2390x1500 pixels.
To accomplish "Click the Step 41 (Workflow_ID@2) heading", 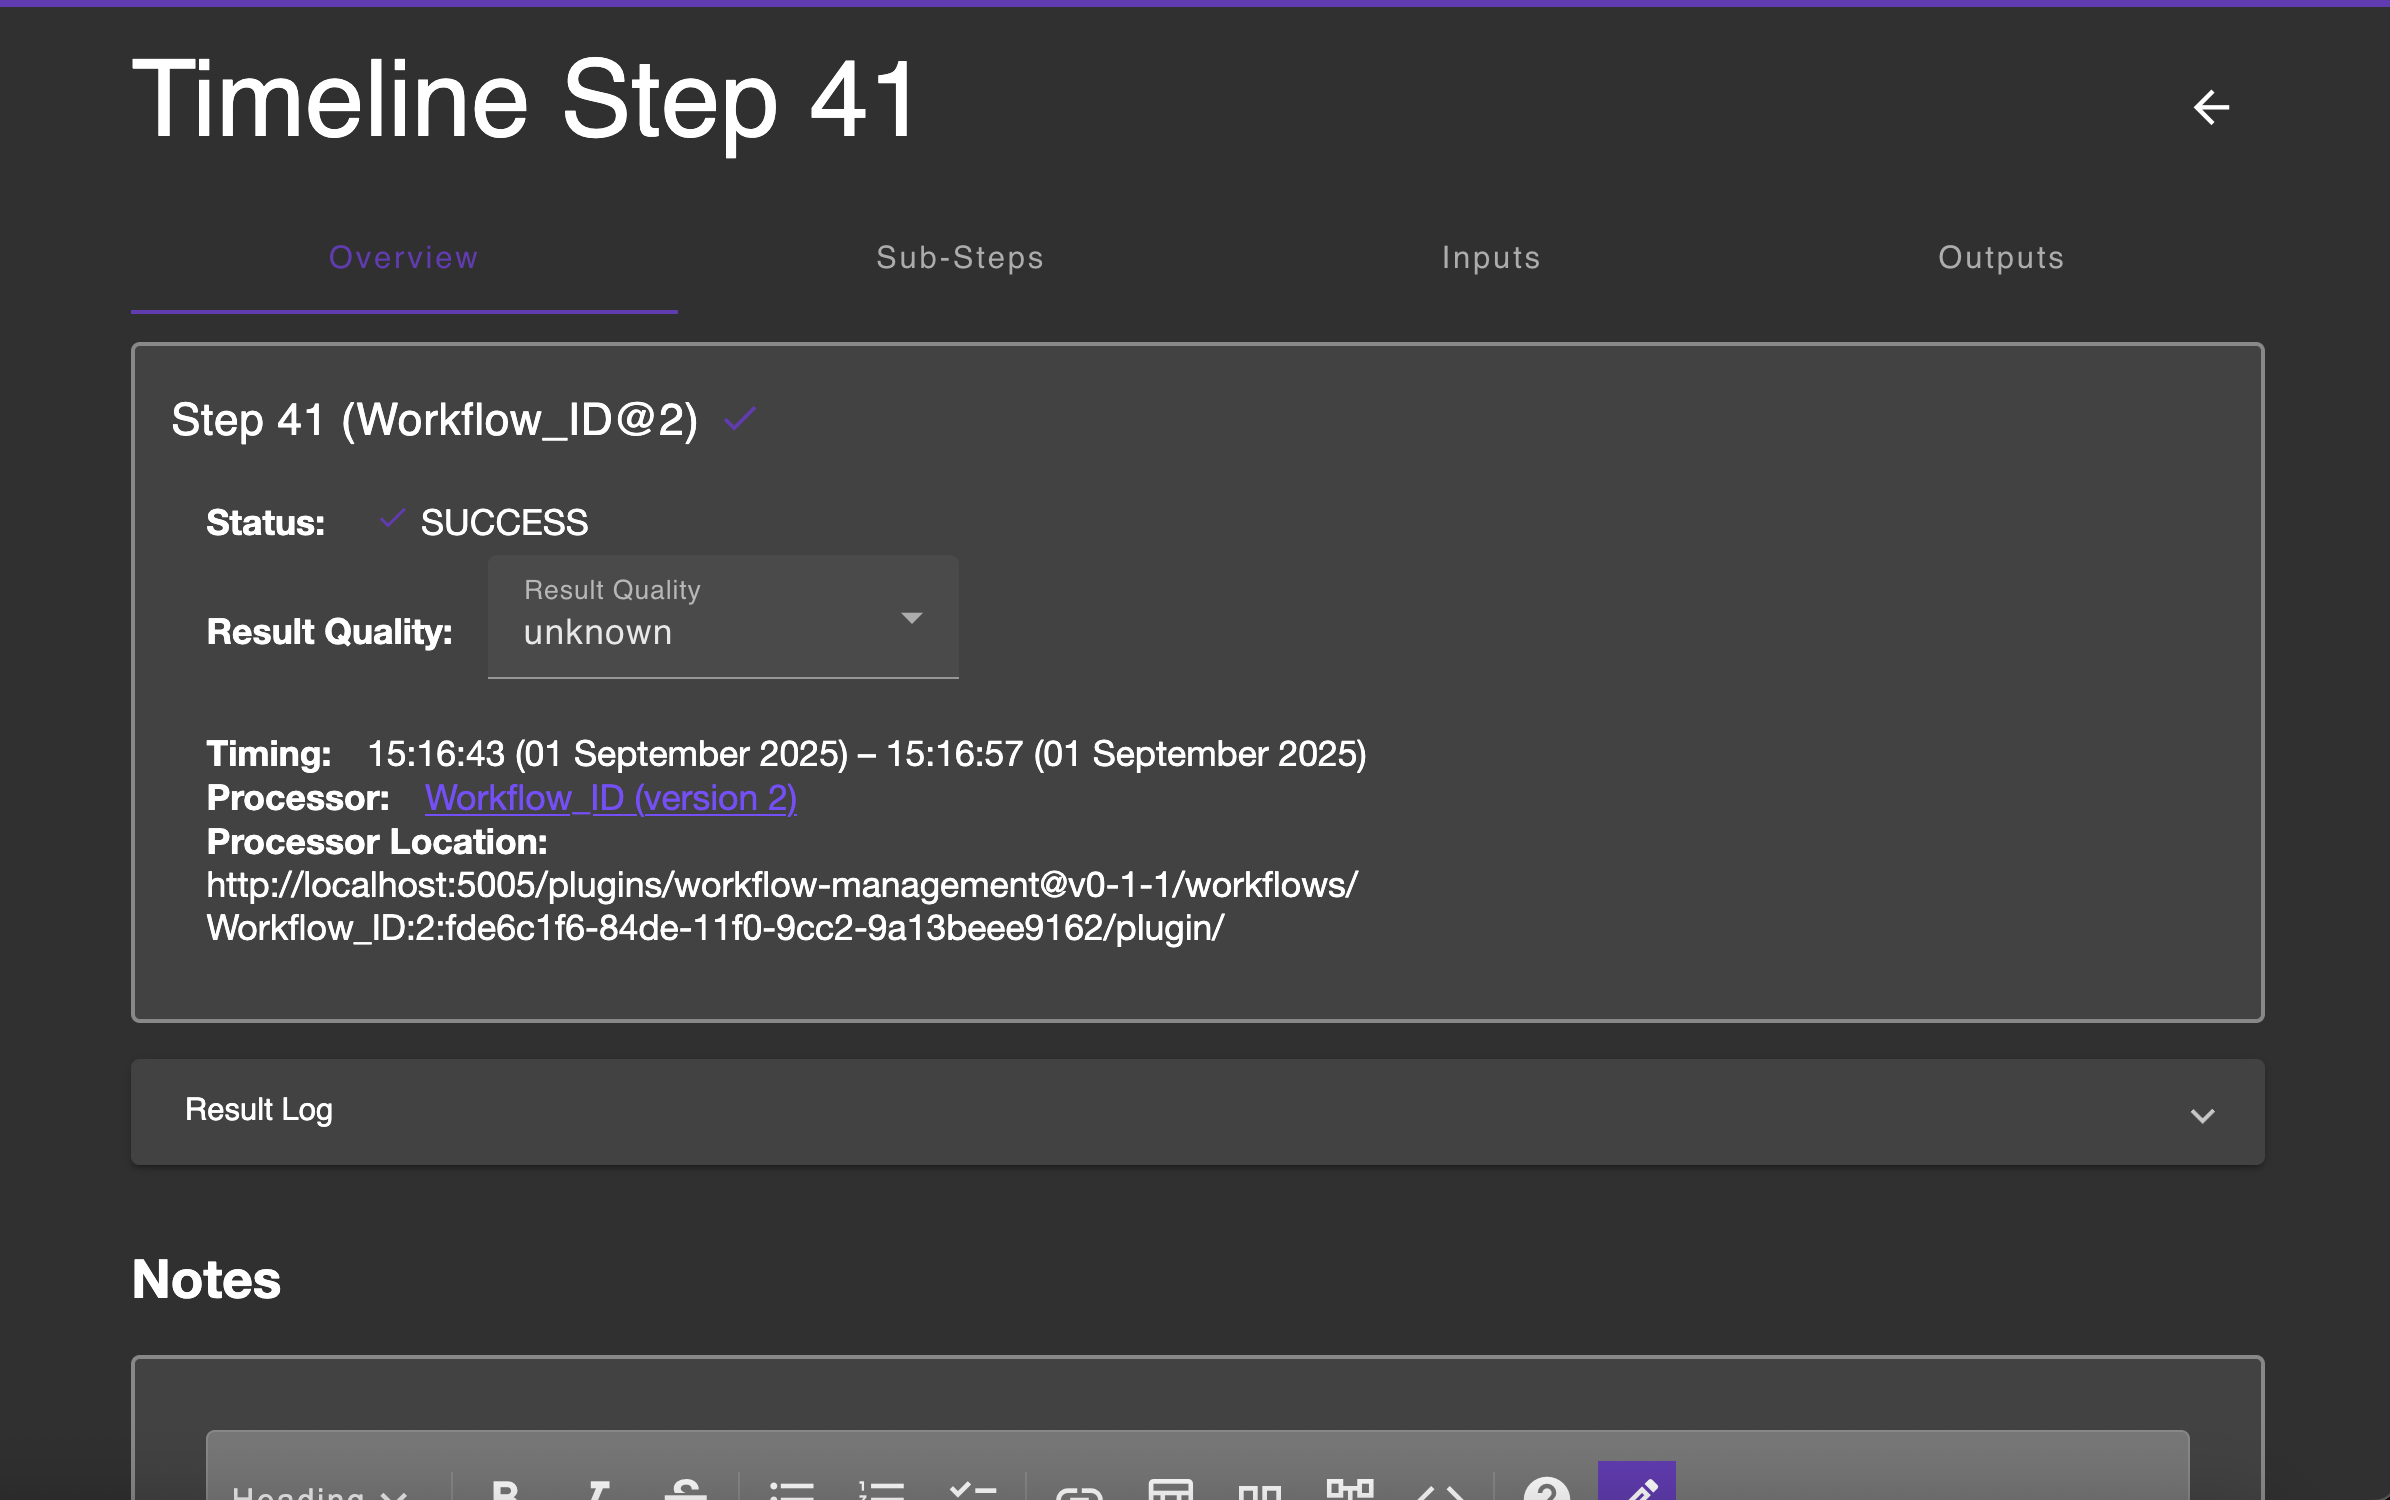I will [x=435, y=420].
